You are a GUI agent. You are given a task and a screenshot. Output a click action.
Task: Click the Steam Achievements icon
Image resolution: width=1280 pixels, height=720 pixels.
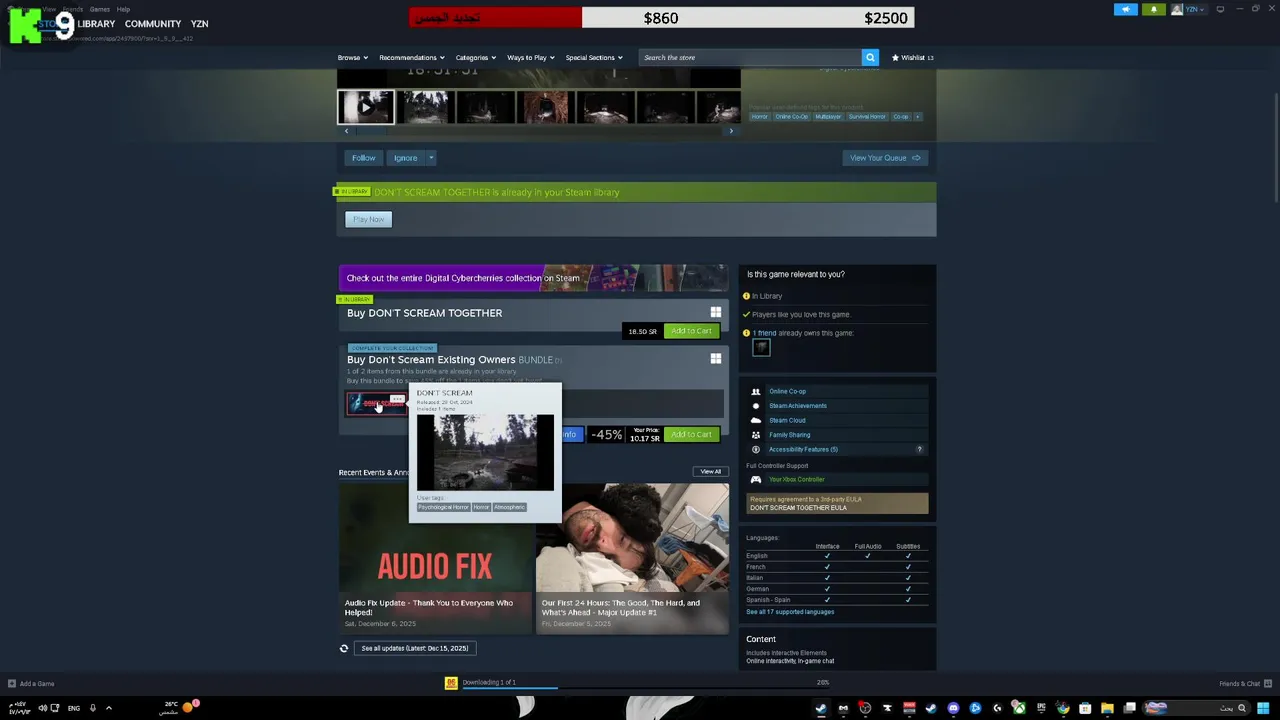point(756,406)
